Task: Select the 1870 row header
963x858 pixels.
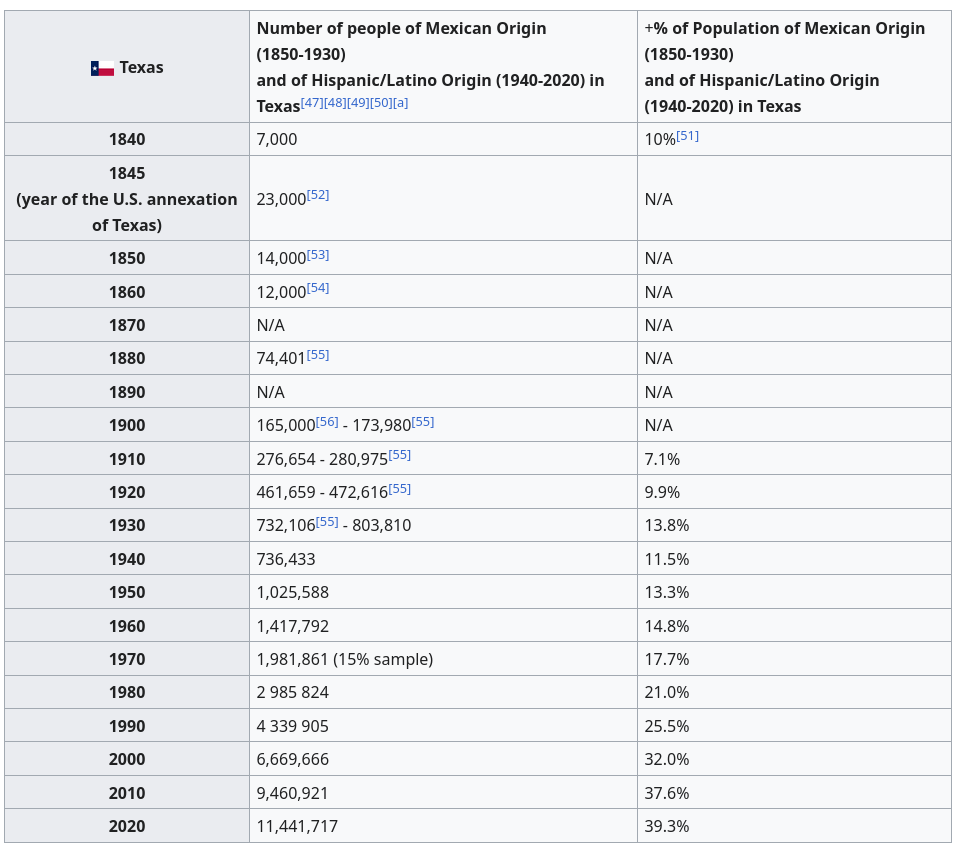Action: click(127, 325)
